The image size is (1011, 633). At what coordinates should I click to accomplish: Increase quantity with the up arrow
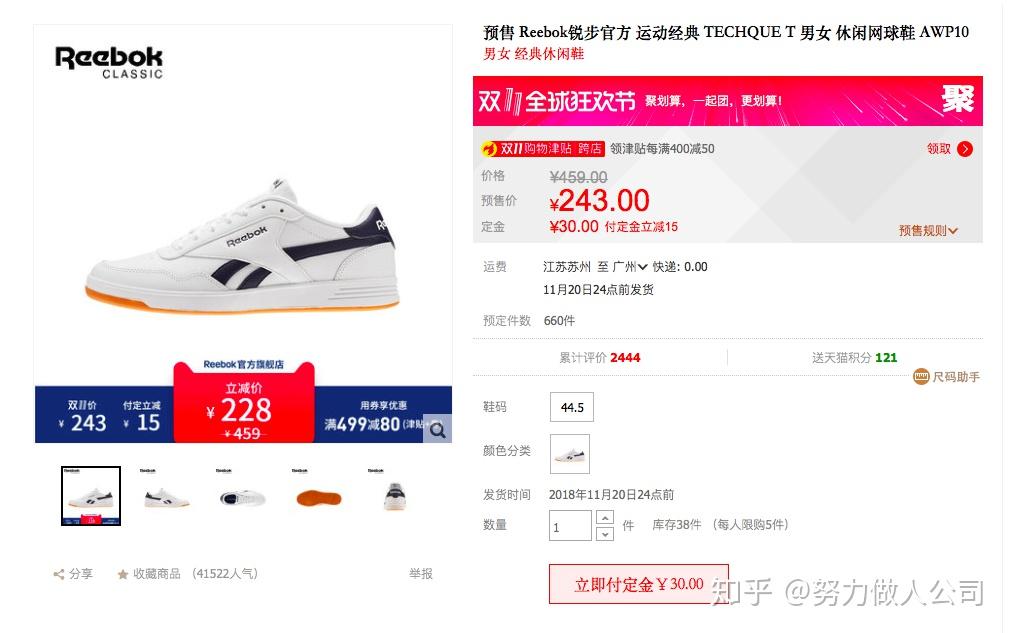[x=605, y=518]
